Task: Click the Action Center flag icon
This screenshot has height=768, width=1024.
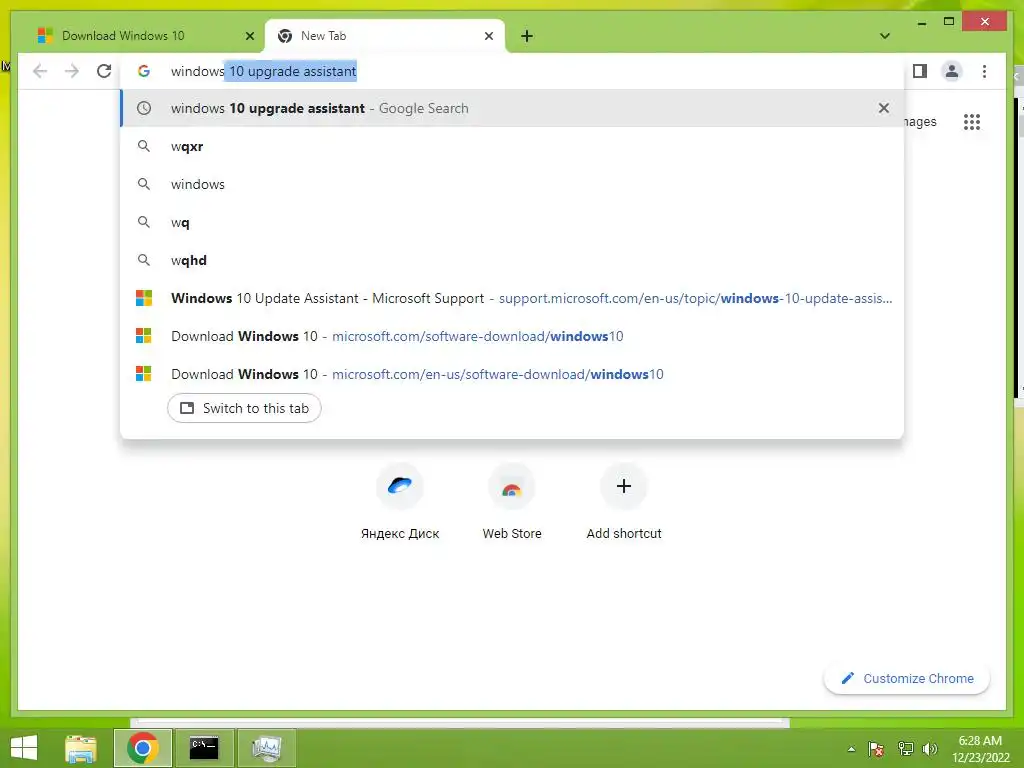Action: point(876,748)
